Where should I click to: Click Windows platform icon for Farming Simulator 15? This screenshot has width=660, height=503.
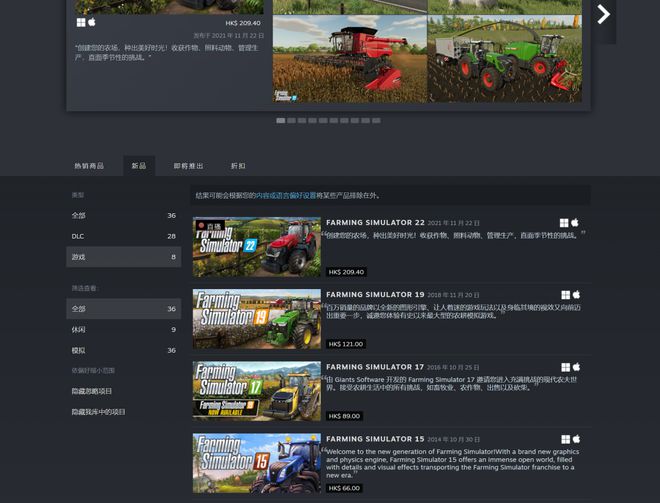(566, 439)
